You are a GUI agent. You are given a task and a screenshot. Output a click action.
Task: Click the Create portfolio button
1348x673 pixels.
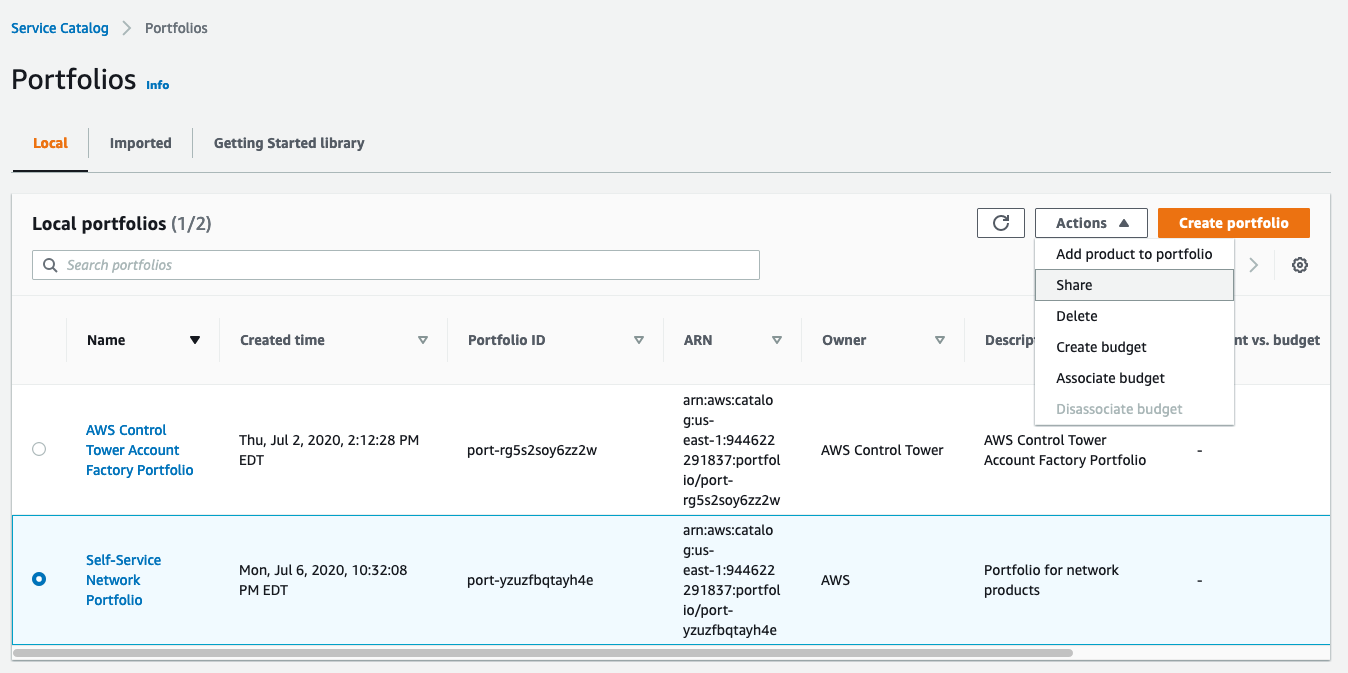(x=1233, y=222)
